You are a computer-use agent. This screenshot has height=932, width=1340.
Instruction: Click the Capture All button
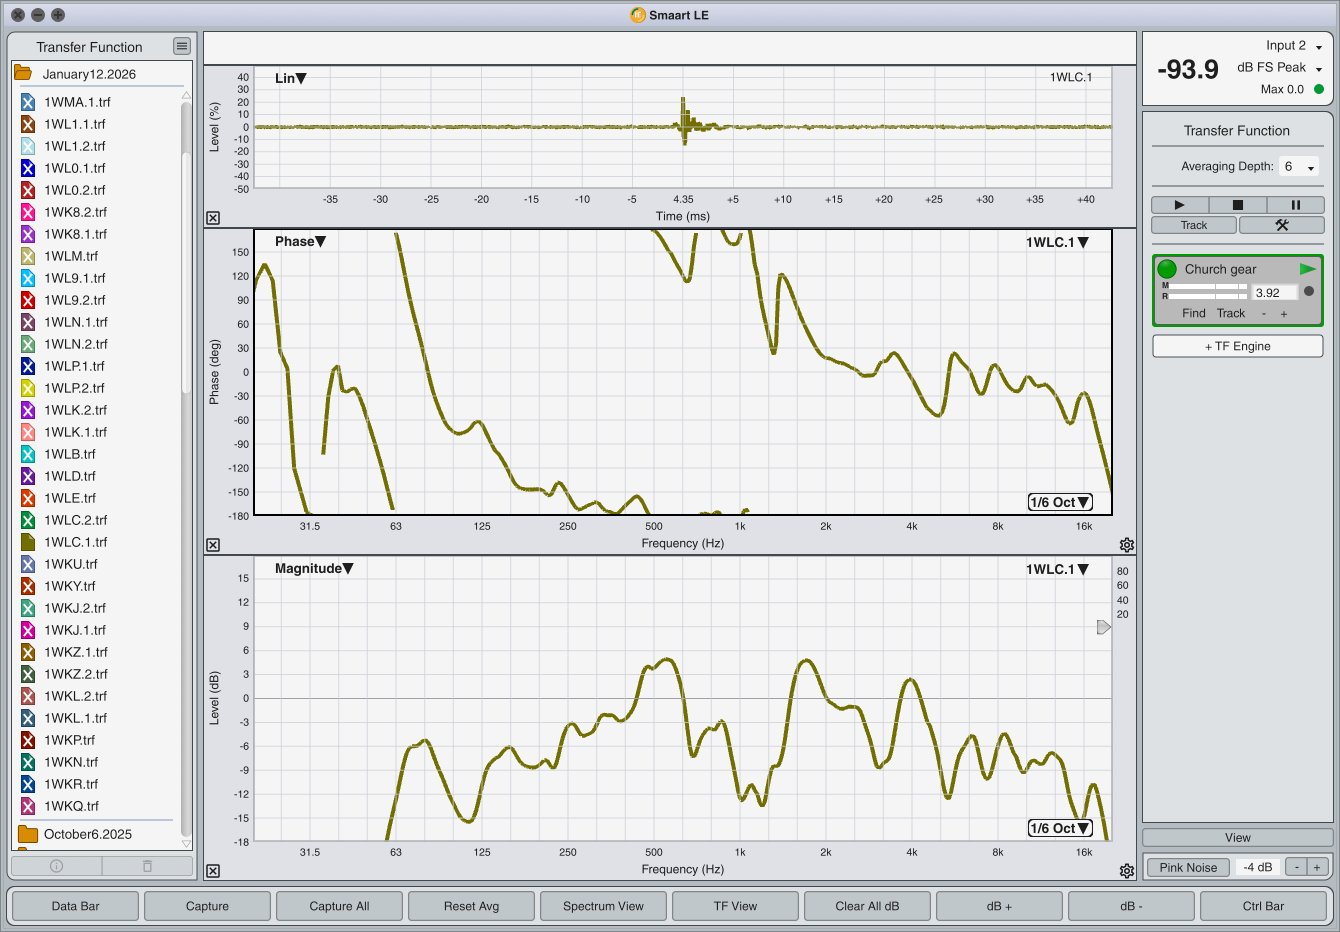click(x=339, y=906)
